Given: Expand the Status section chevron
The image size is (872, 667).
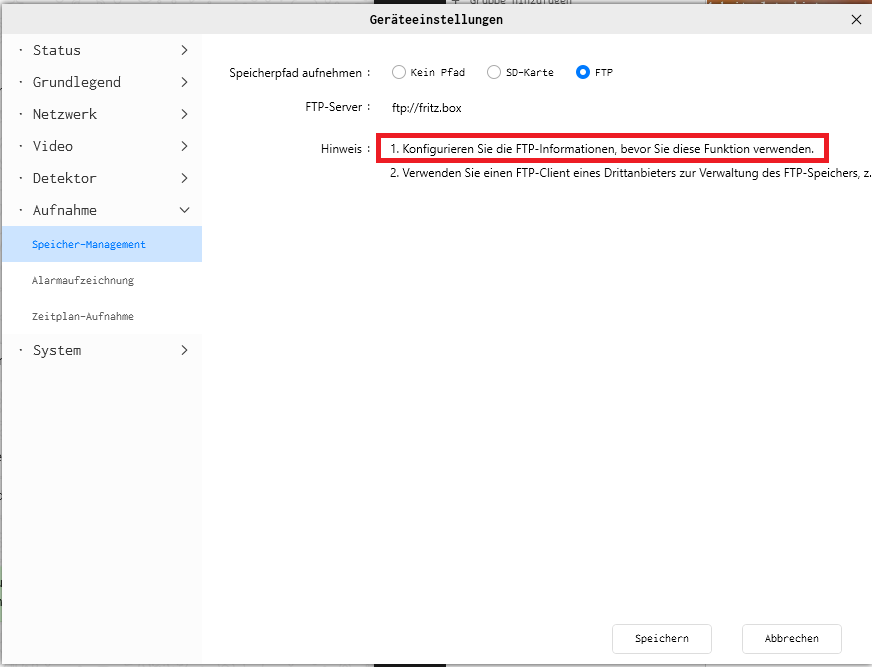Looking at the screenshot, I should 184,50.
